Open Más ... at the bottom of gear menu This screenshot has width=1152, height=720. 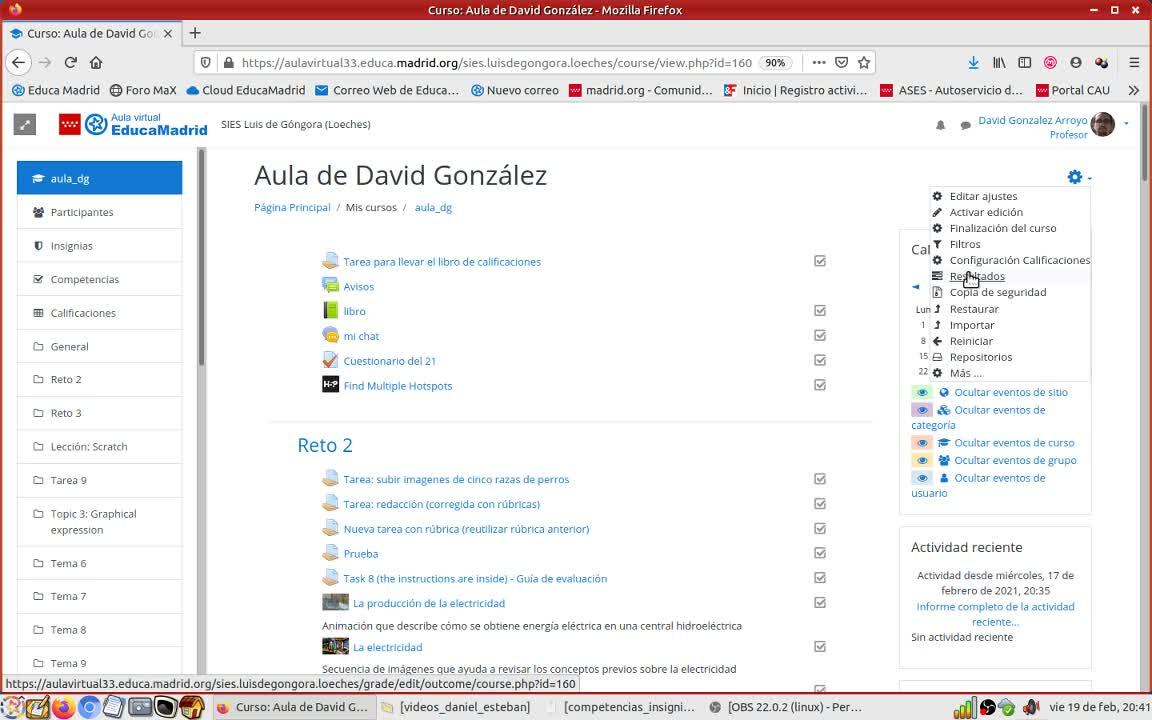(965, 373)
